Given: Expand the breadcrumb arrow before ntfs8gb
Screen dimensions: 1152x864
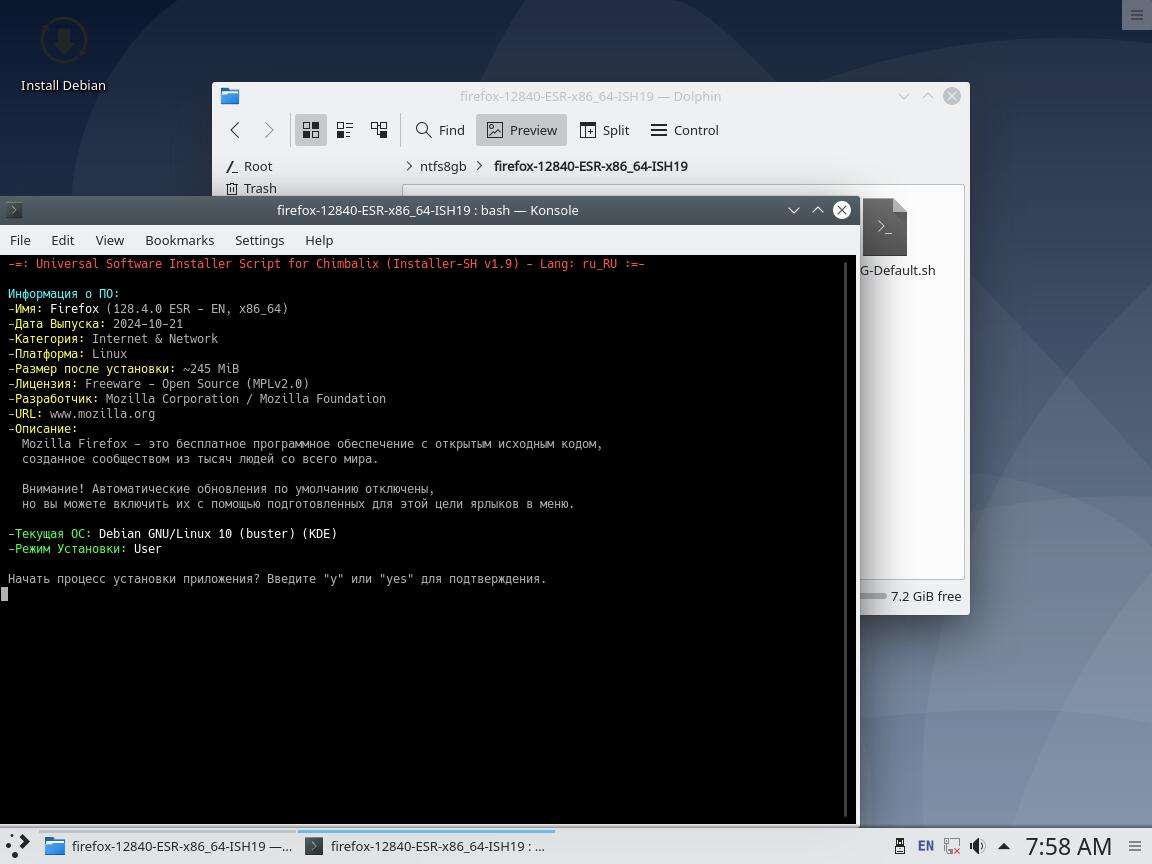Looking at the screenshot, I should coord(409,166).
